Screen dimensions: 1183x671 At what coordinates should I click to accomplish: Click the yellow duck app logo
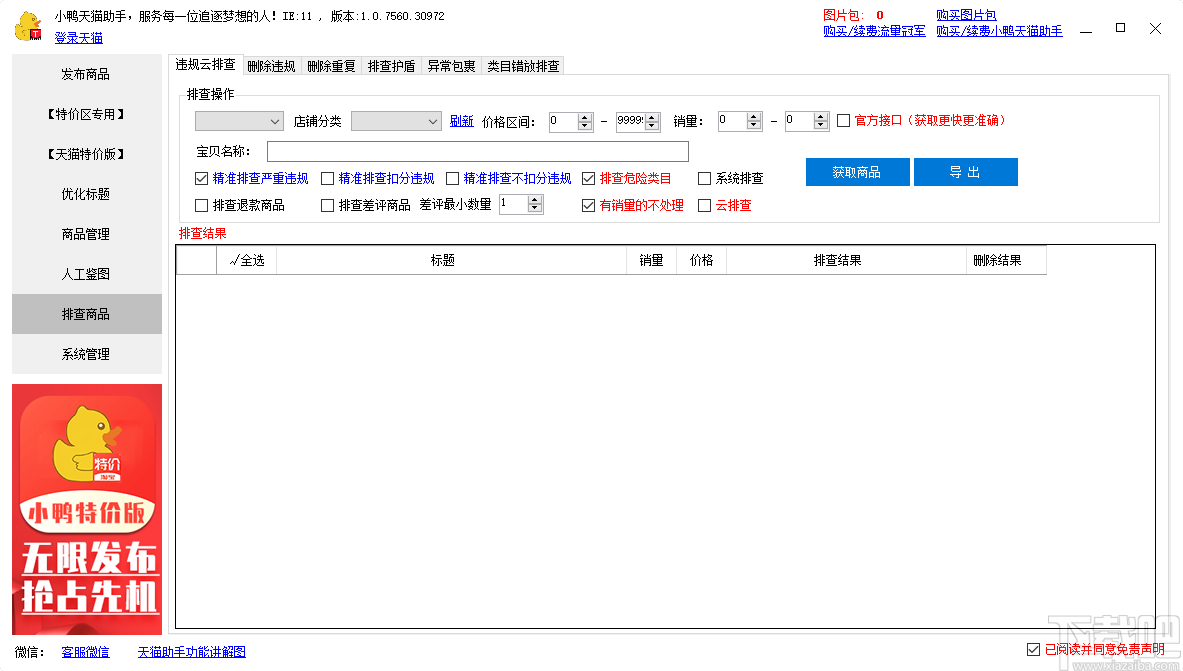(x=28, y=26)
